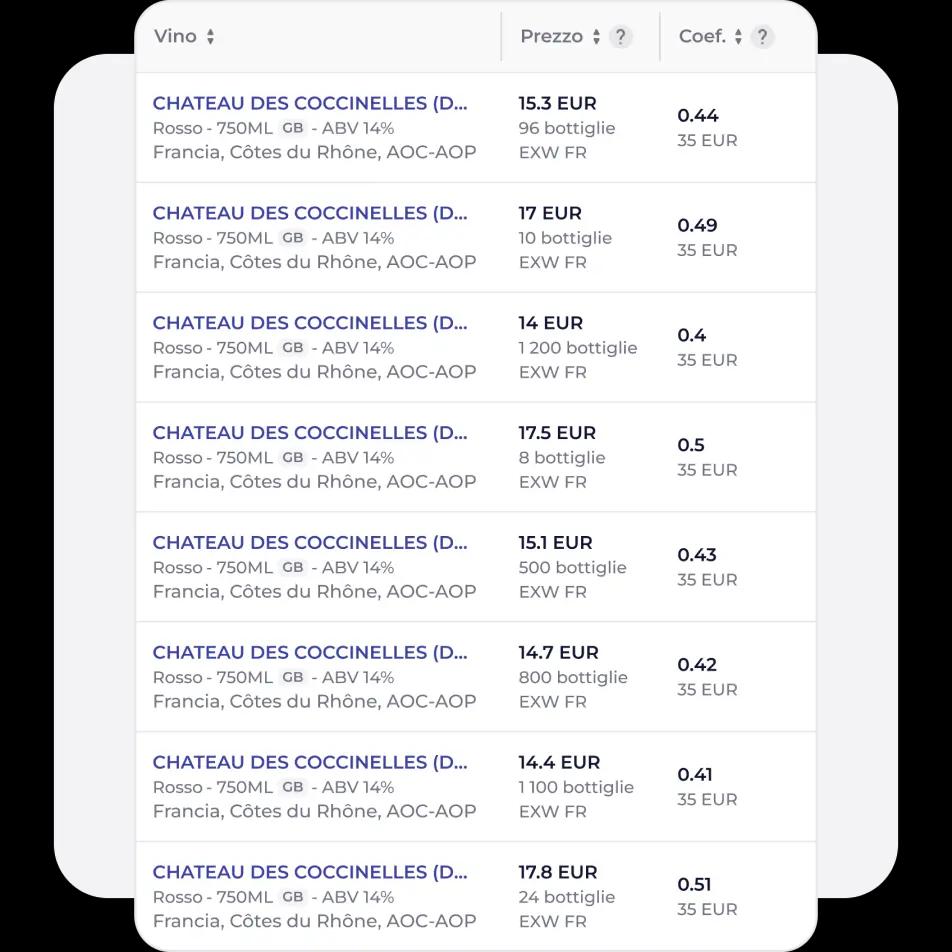
Task: Click 'Francia, Côtes du Rhône' in 14 EUR row
Action: point(267,372)
